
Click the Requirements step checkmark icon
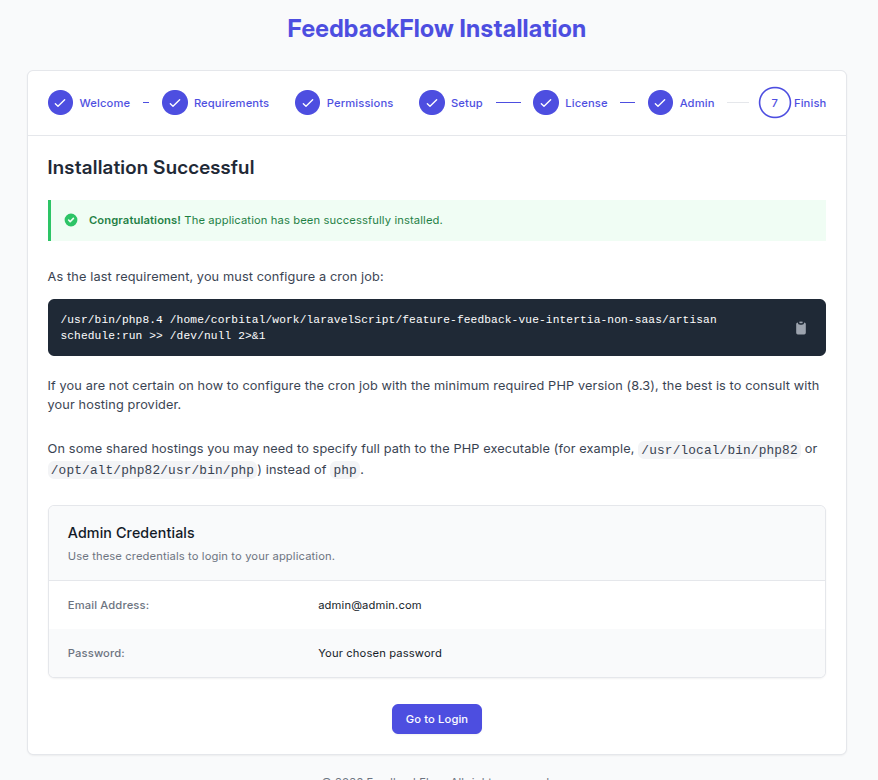(175, 103)
